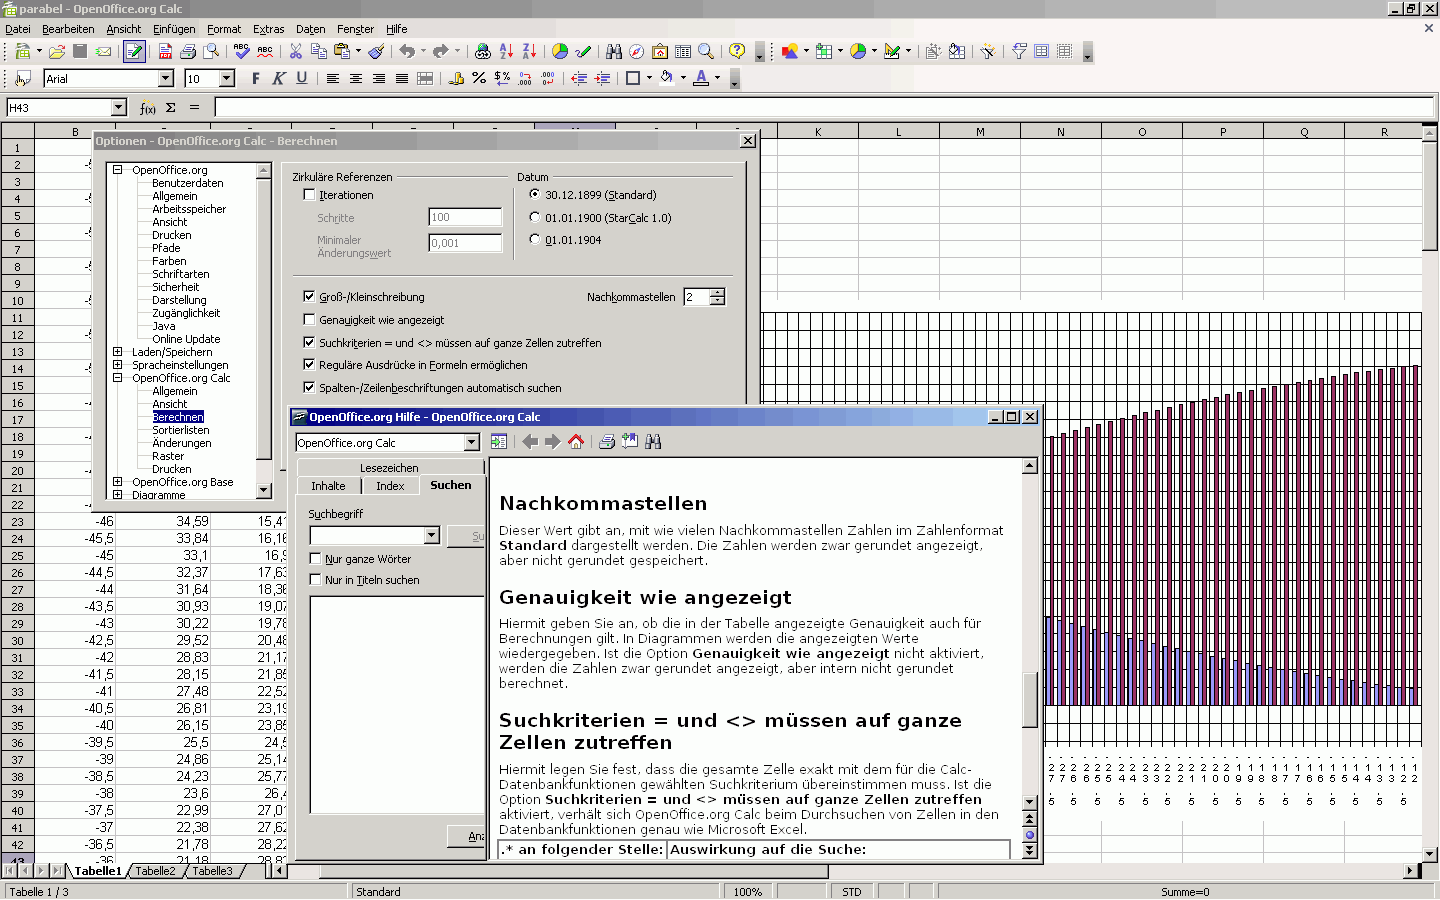Toggle 'Genauigkeit wie angezeigt' checkbox
The image size is (1440, 900).
pos(309,320)
